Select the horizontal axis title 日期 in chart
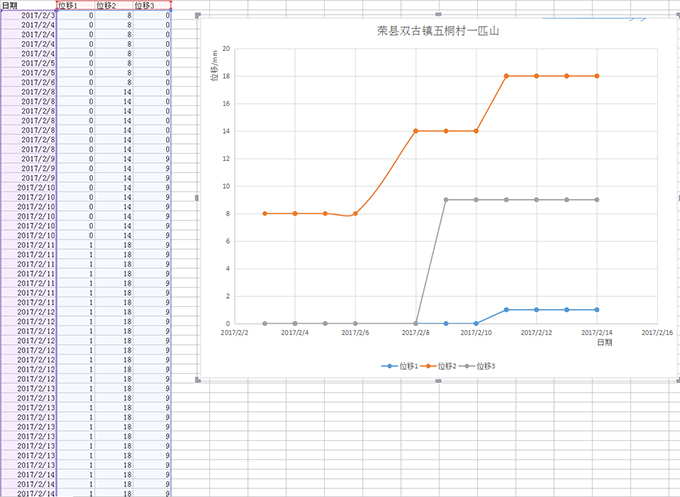 pyautogui.click(x=604, y=342)
